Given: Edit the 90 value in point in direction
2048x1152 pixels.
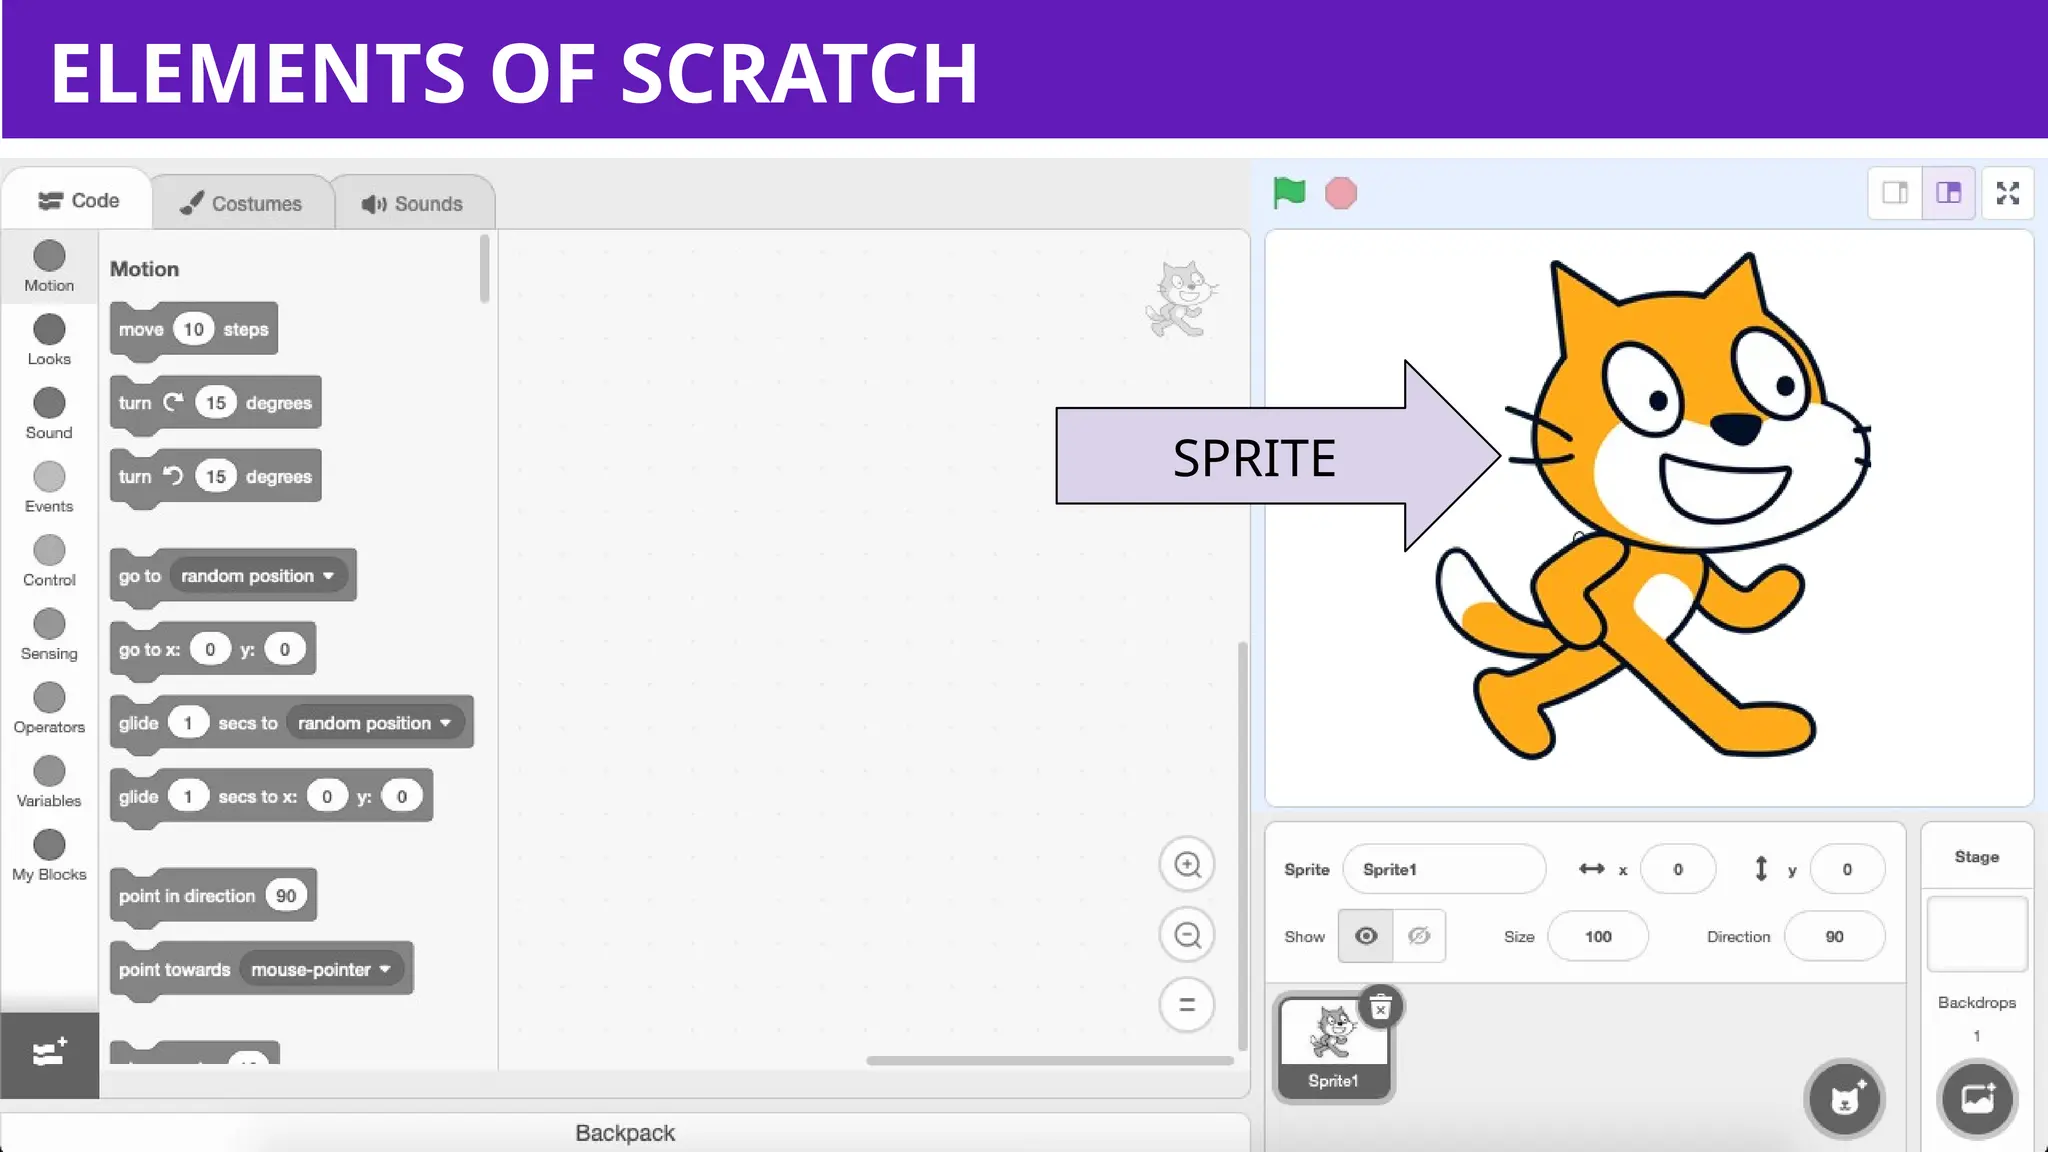Looking at the screenshot, I should tap(286, 896).
